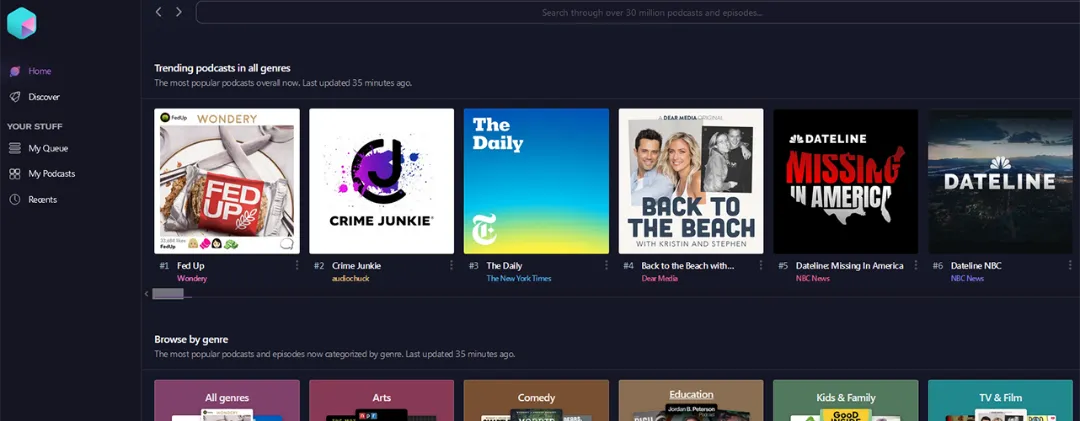Open more options for Crime Junkie
This screenshot has height=421, width=1080.
tap(452, 265)
